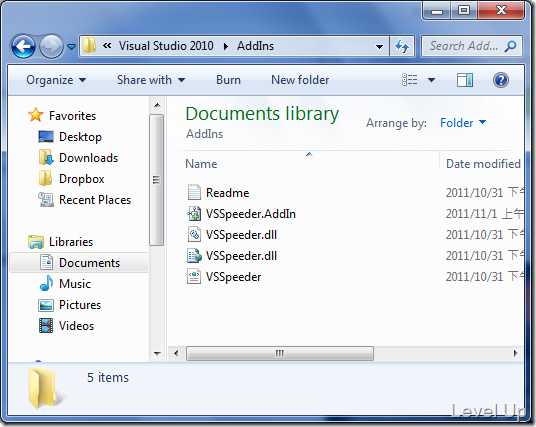Click the VSSpeeder.AddIn file icon
The height and width of the screenshot is (427, 536).
pos(194,214)
